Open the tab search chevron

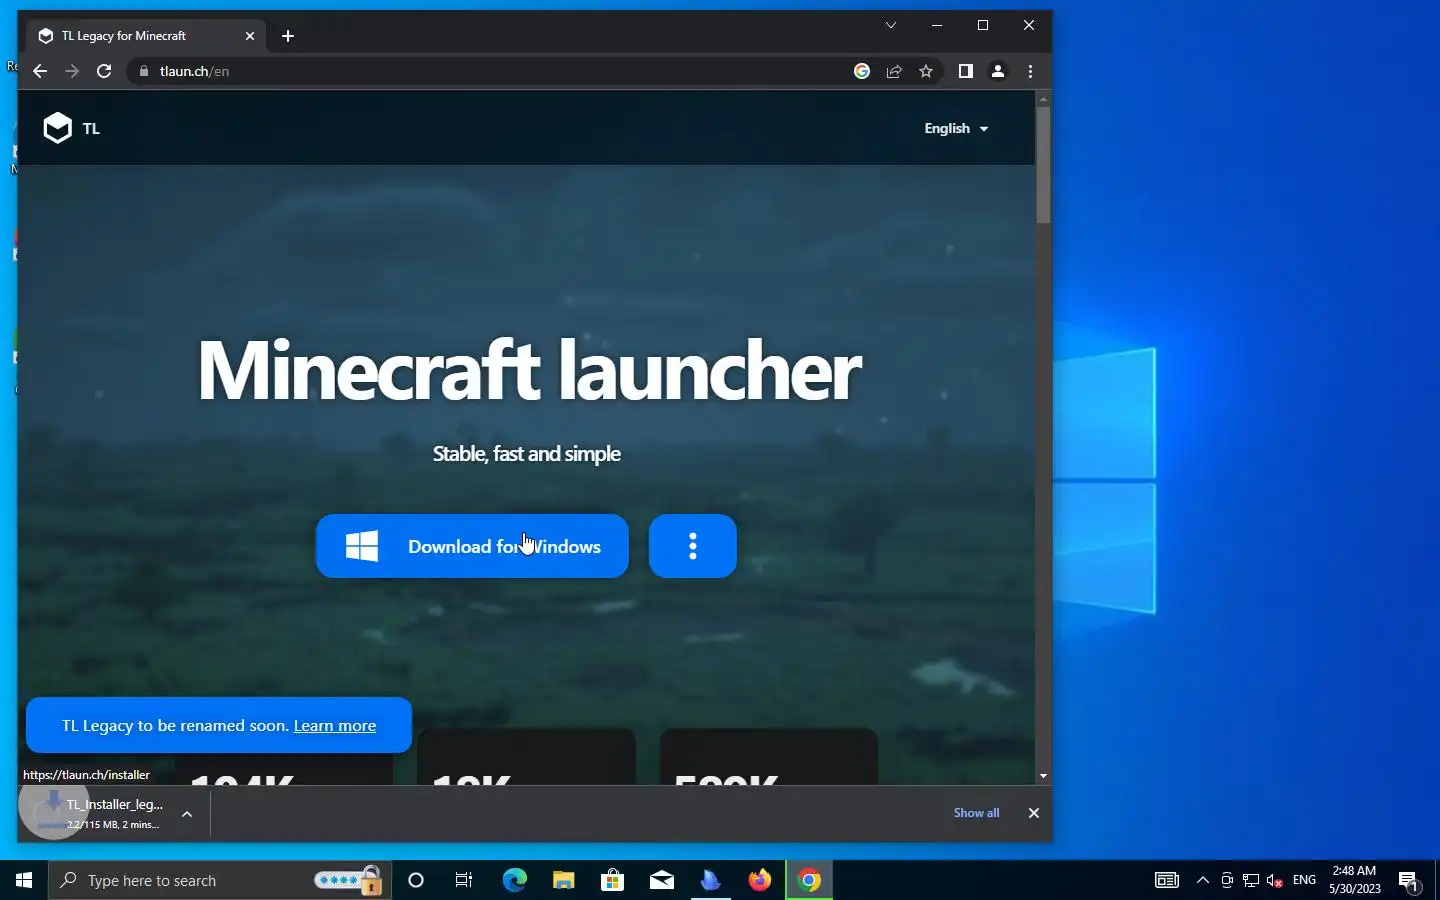coord(890,25)
